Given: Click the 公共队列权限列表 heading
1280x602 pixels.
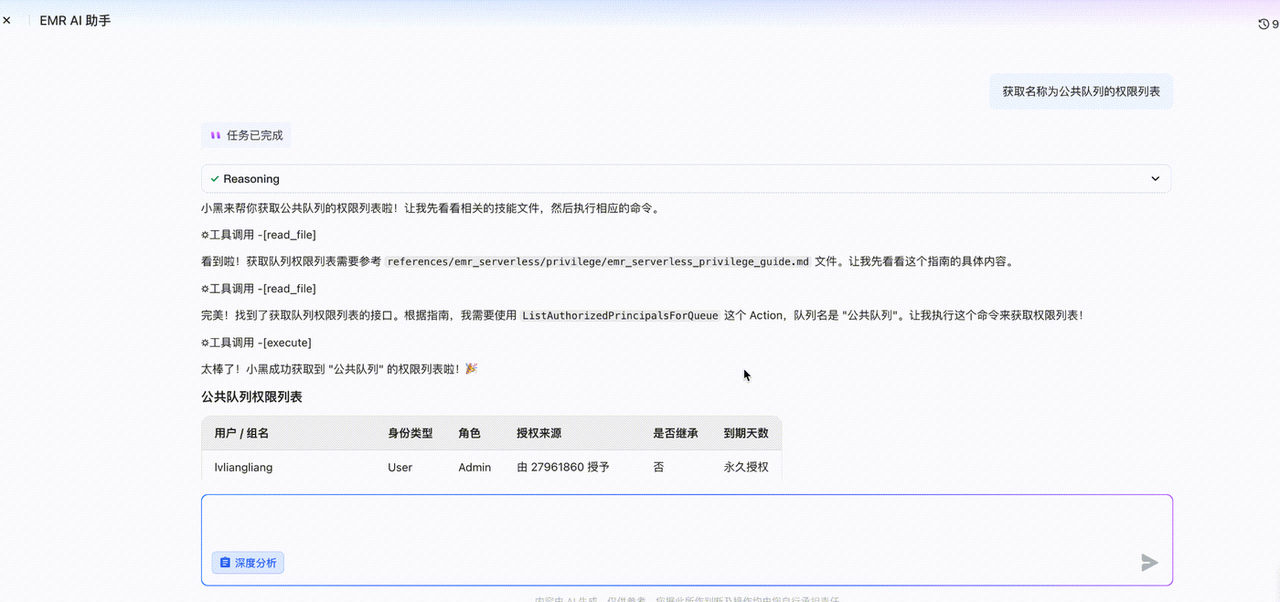Looking at the screenshot, I should [252, 397].
